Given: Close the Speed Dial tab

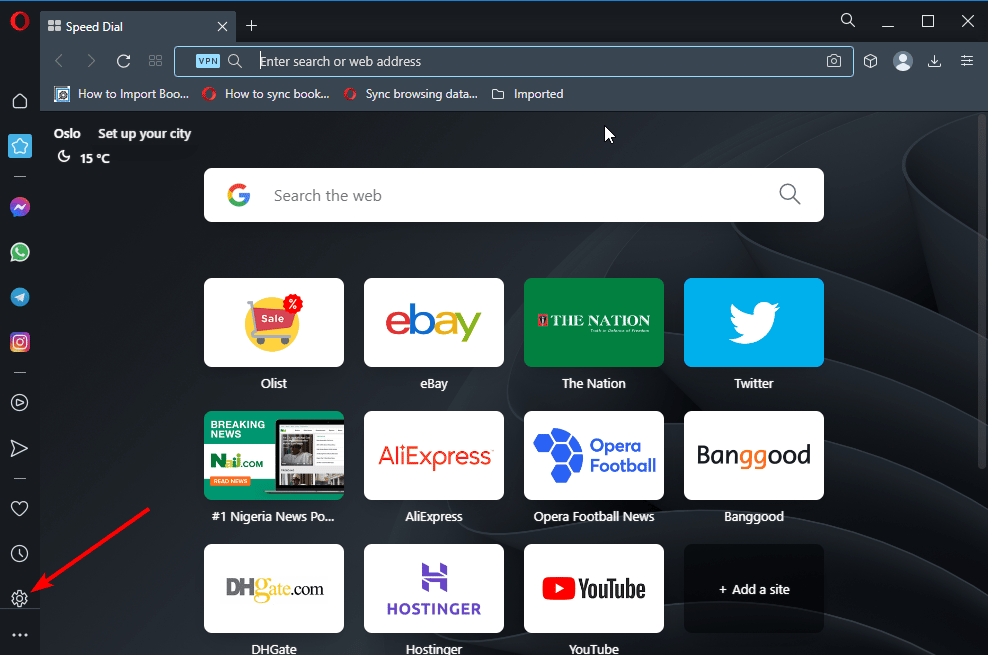Looking at the screenshot, I should (222, 26).
